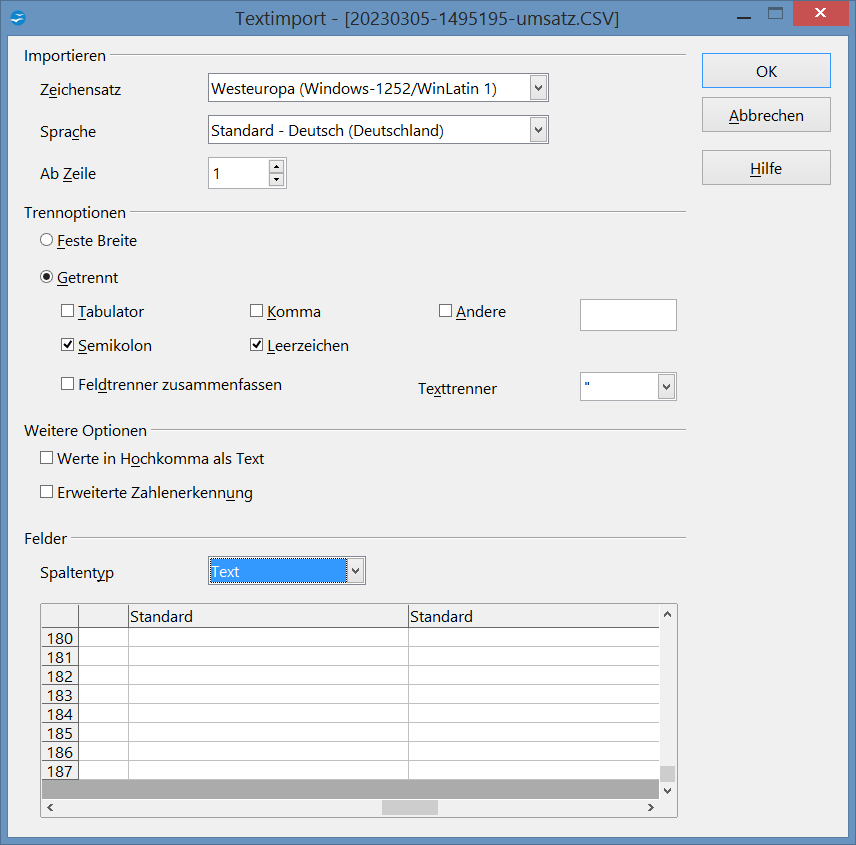856x845 pixels.
Task: Select the second Standard column header
Action: (533, 616)
